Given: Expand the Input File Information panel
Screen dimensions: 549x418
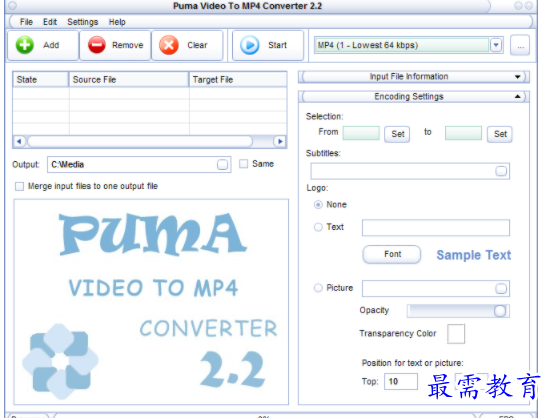Looking at the screenshot, I should [x=414, y=77].
